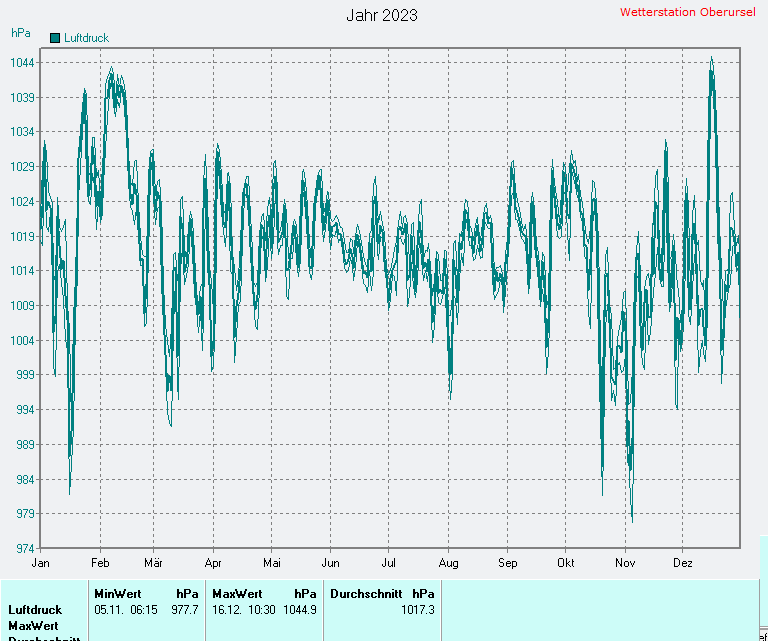Click the 1024 y-axis value
This screenshot has width=768, height=641.
[22, 202]
